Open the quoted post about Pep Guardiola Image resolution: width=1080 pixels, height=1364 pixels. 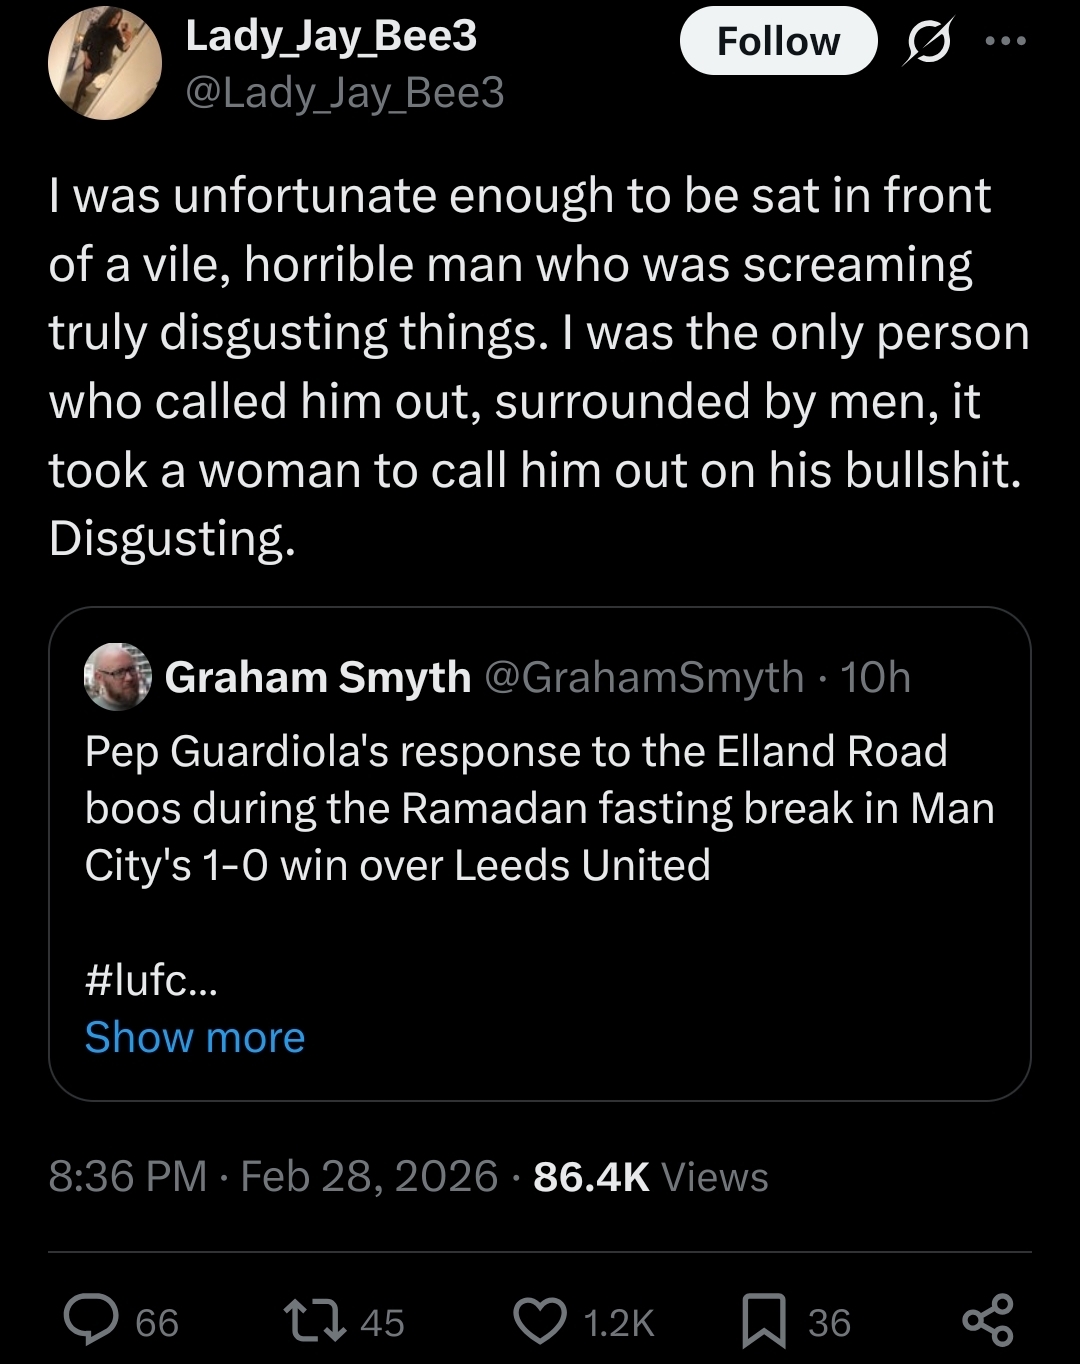click(540, 808)
